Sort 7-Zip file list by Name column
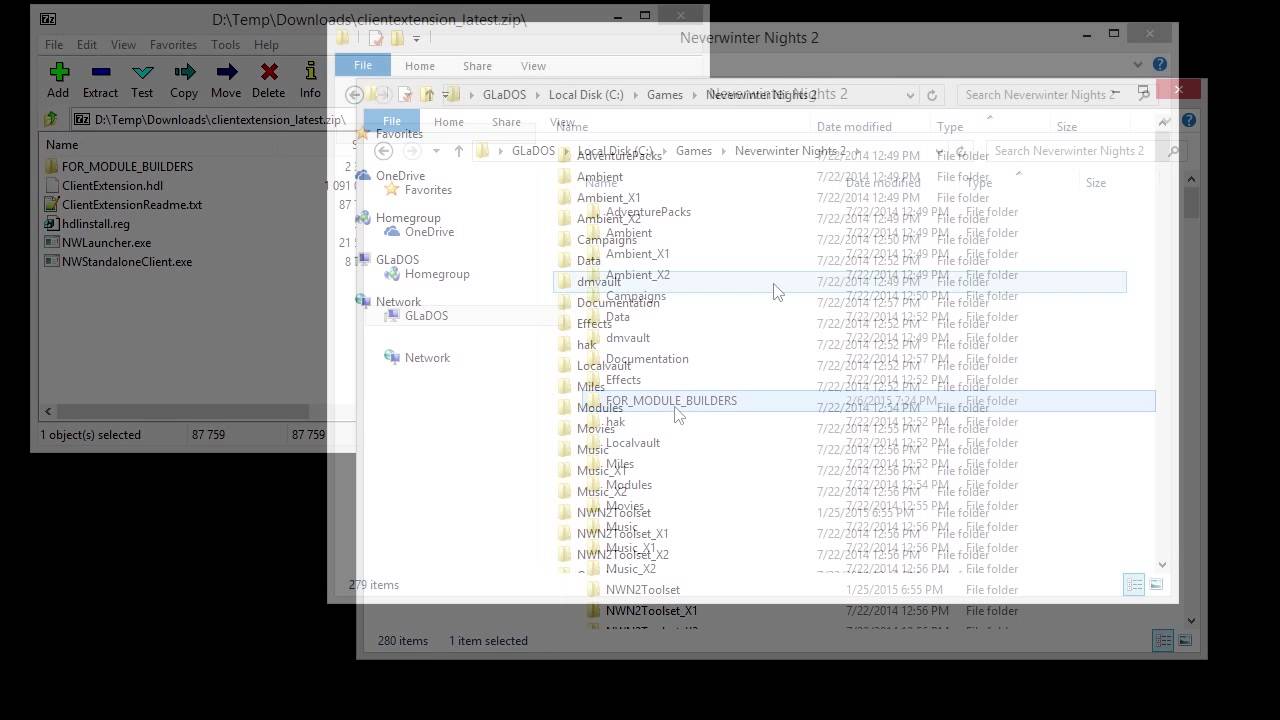This screenshot has height=720, width=1280. (x=62, y=144)
